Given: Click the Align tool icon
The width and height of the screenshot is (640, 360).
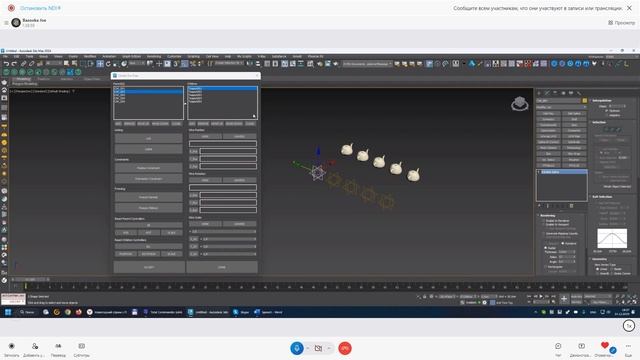Looking at the screenshot, I should point(258,64).
